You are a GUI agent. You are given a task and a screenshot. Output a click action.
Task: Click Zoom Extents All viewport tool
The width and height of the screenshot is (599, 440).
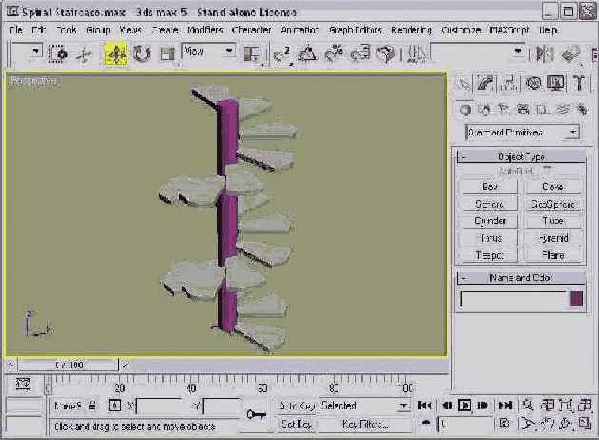(x=584, y=405)
